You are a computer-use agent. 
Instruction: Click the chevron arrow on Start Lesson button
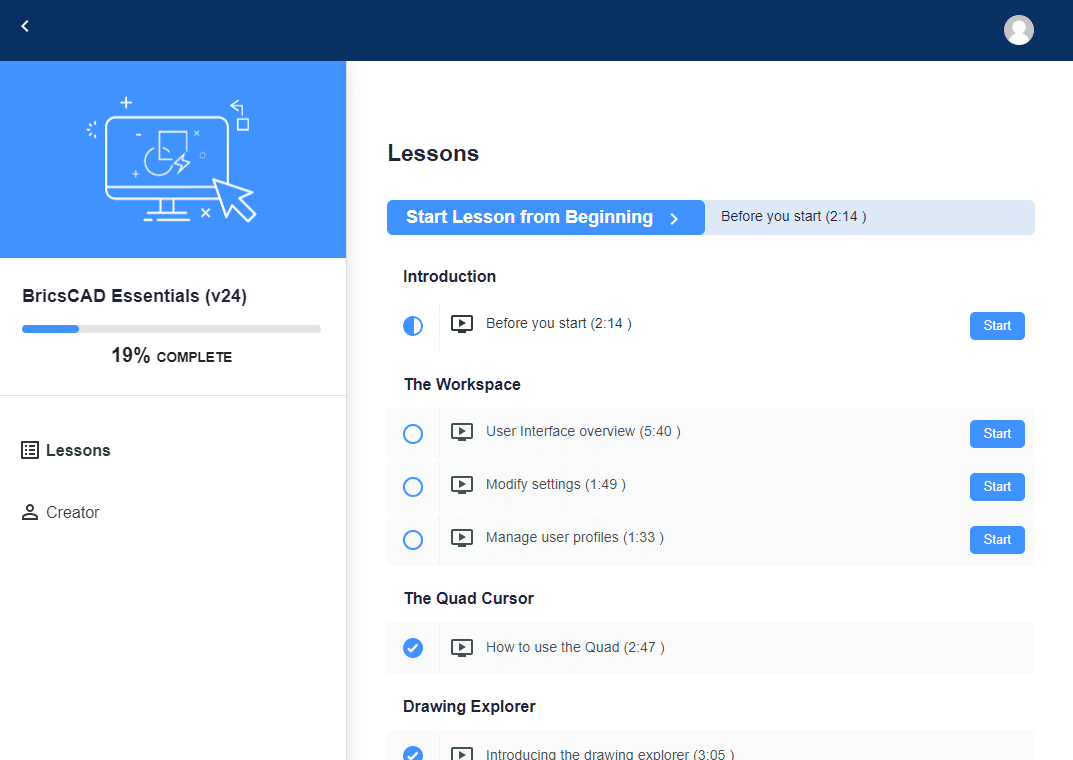coord(674,218)
